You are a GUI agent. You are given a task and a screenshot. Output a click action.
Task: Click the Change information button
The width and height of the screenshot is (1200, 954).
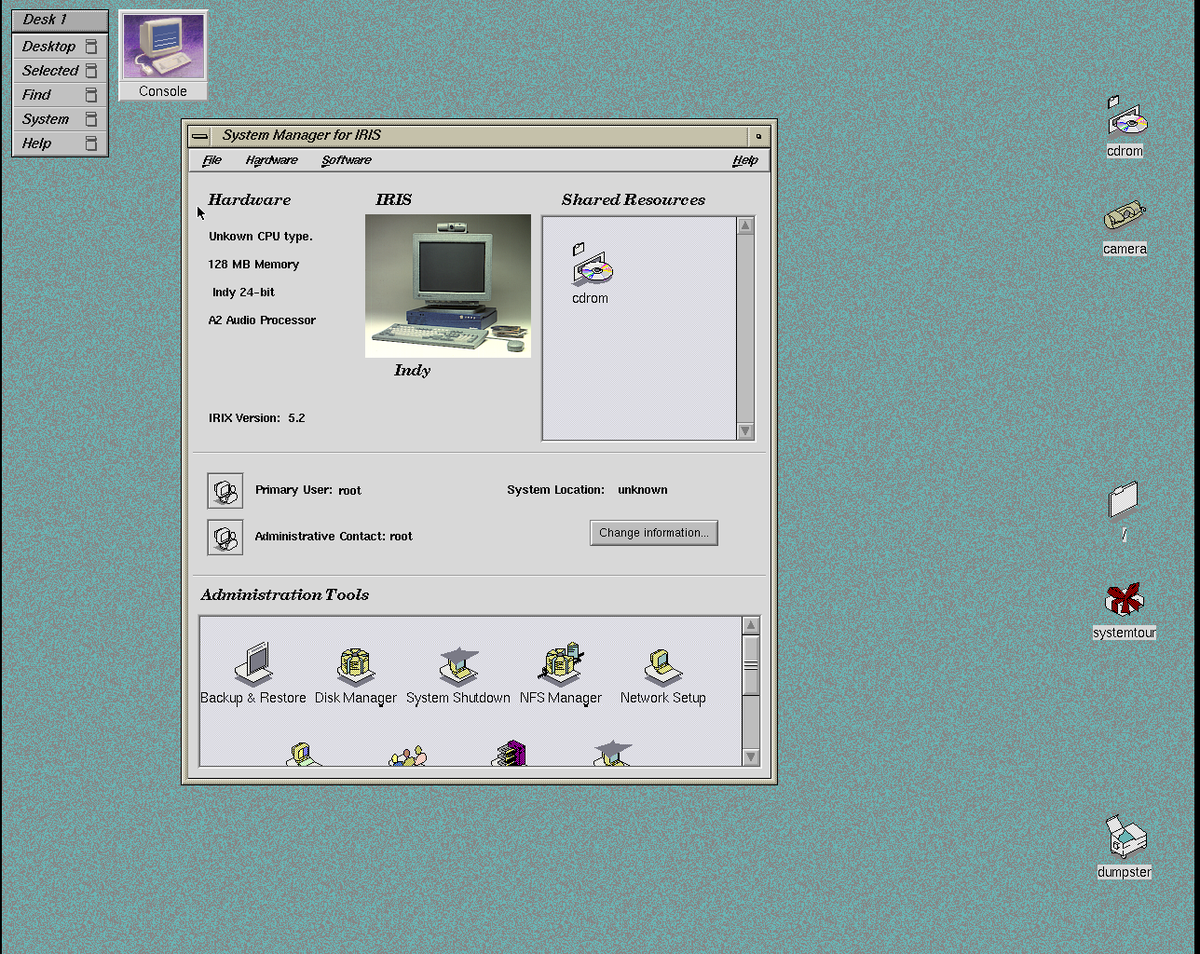coord(654,533)
